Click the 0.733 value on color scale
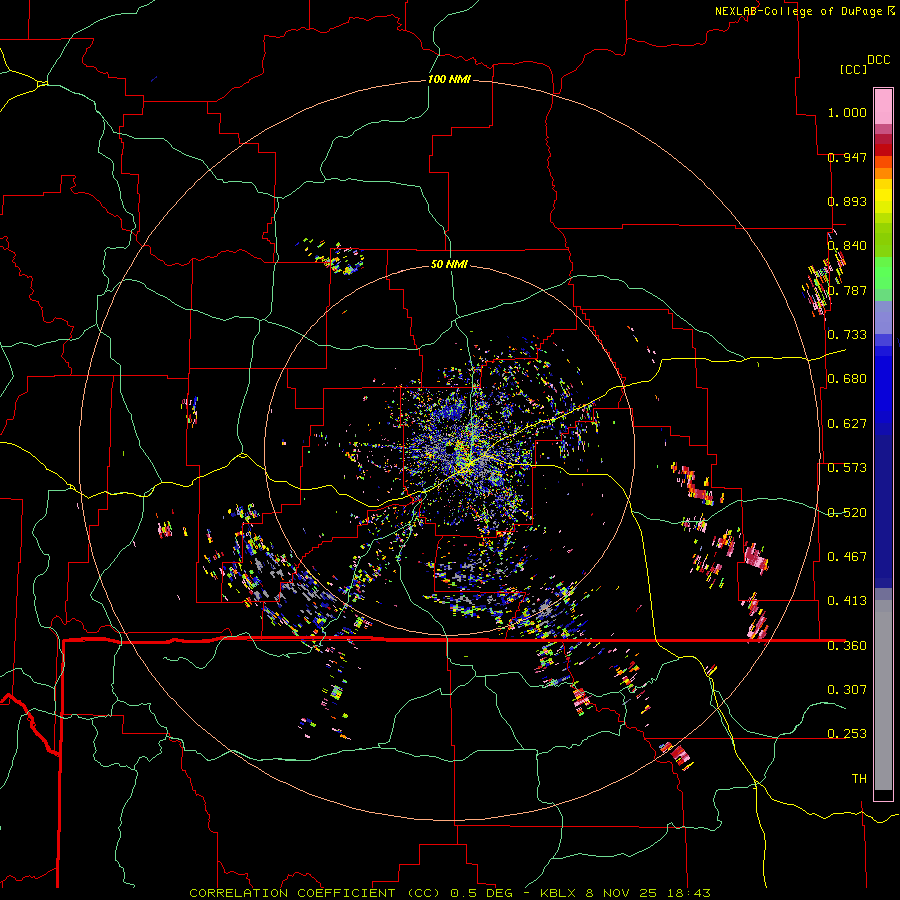This screenshot has height=900, width=900. (847, 335)
